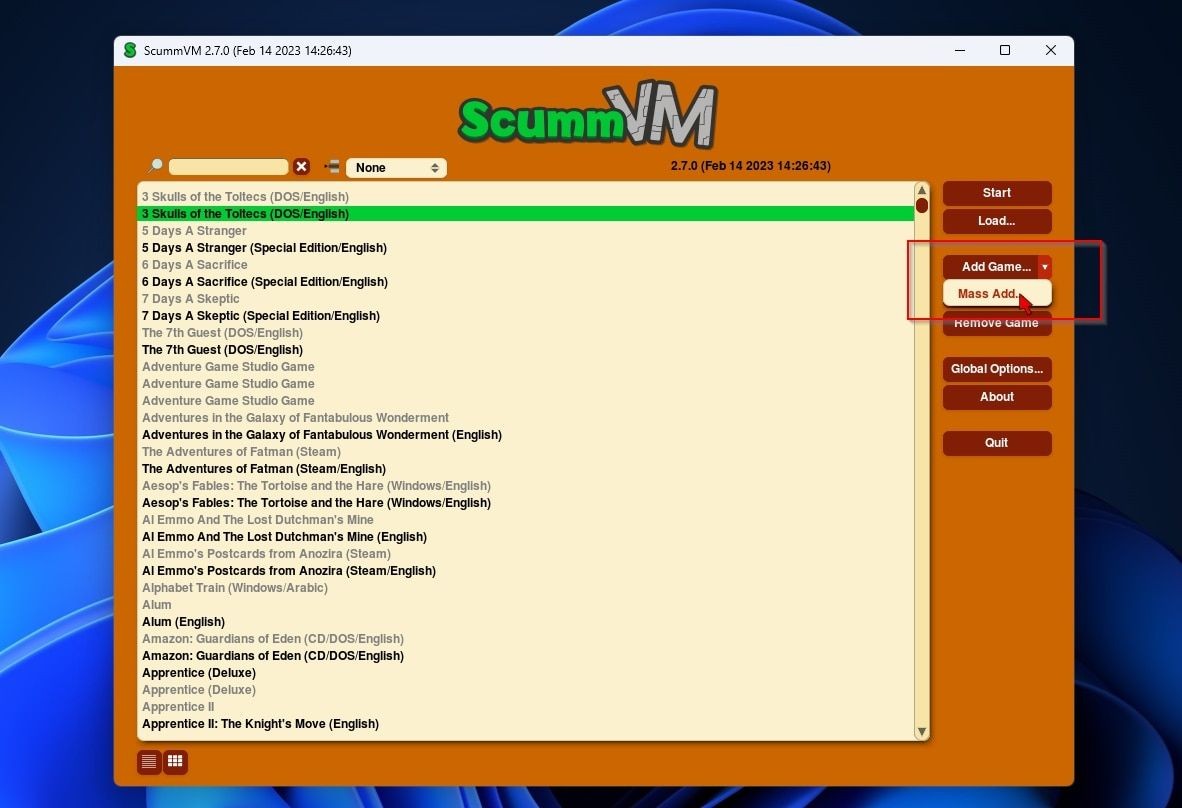Minimize the ScummVM window

click(x=960, y=50)
